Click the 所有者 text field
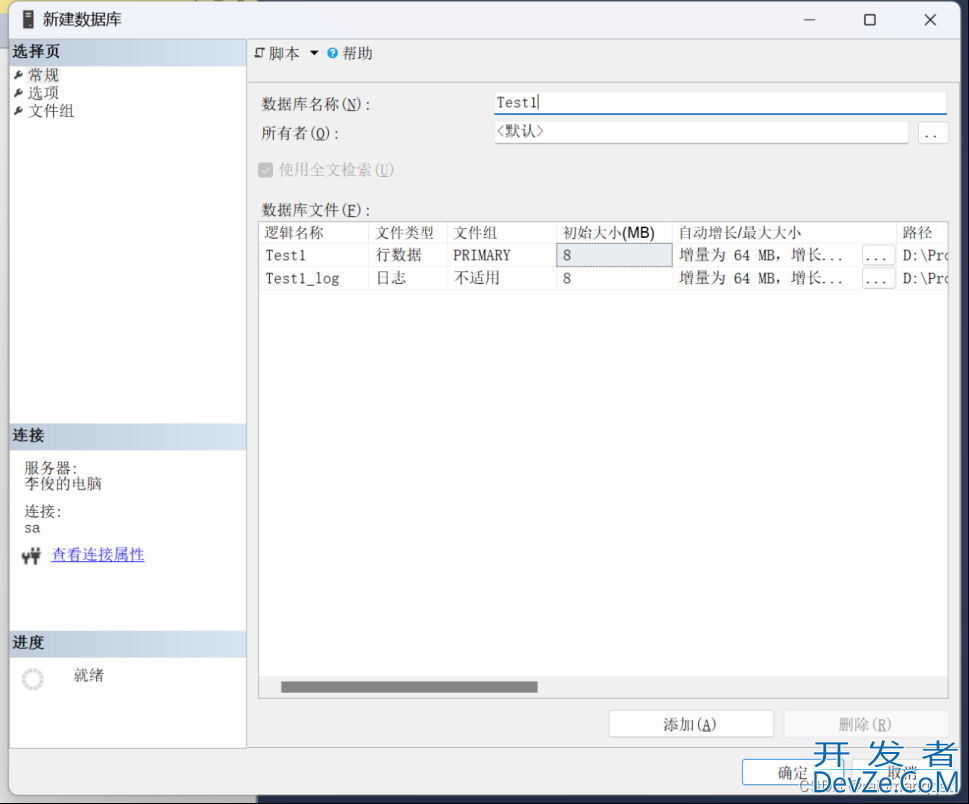Image resolution: width=969 pixels, height=804 pixels. (701, 132)
